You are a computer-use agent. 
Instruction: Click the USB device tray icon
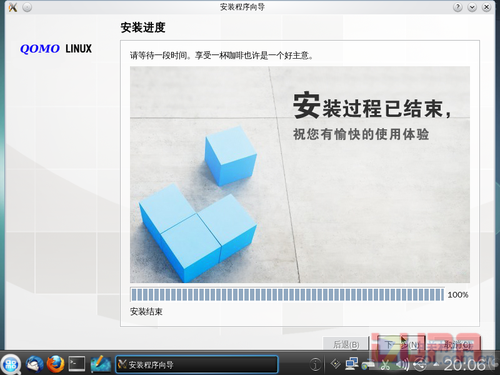pos(421,365)
